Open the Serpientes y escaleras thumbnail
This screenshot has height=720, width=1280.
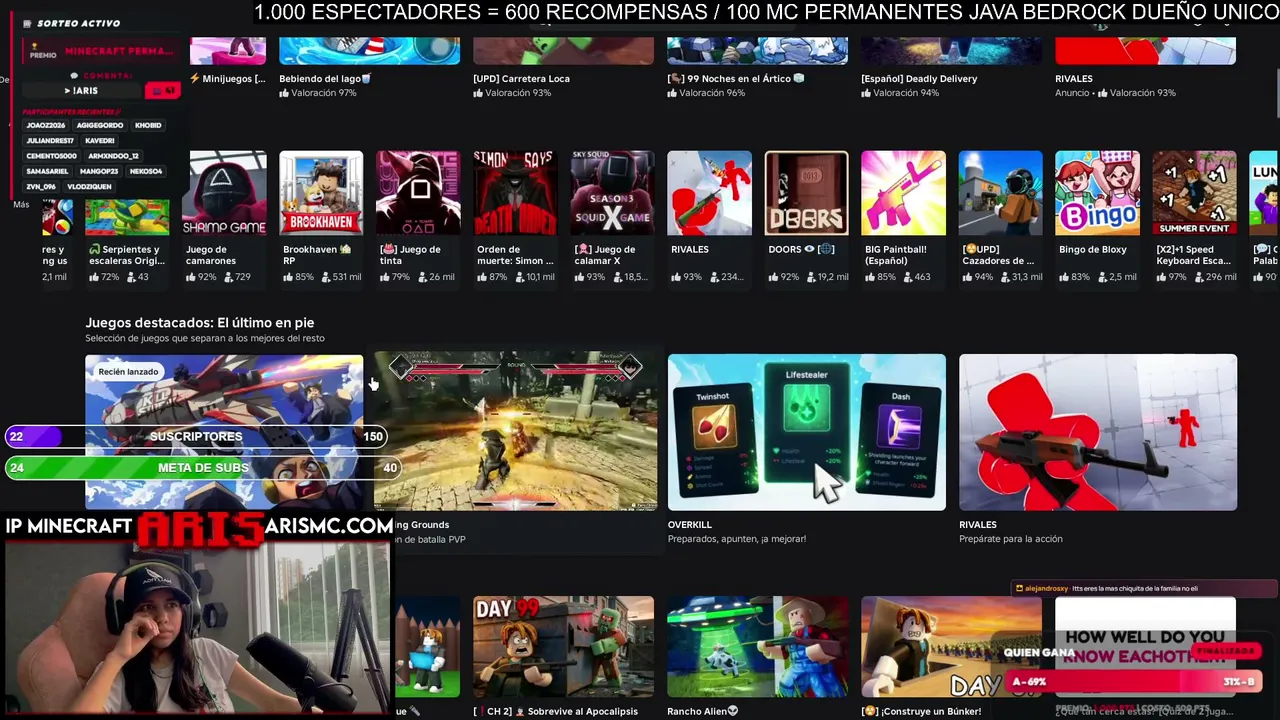point(127,217)
